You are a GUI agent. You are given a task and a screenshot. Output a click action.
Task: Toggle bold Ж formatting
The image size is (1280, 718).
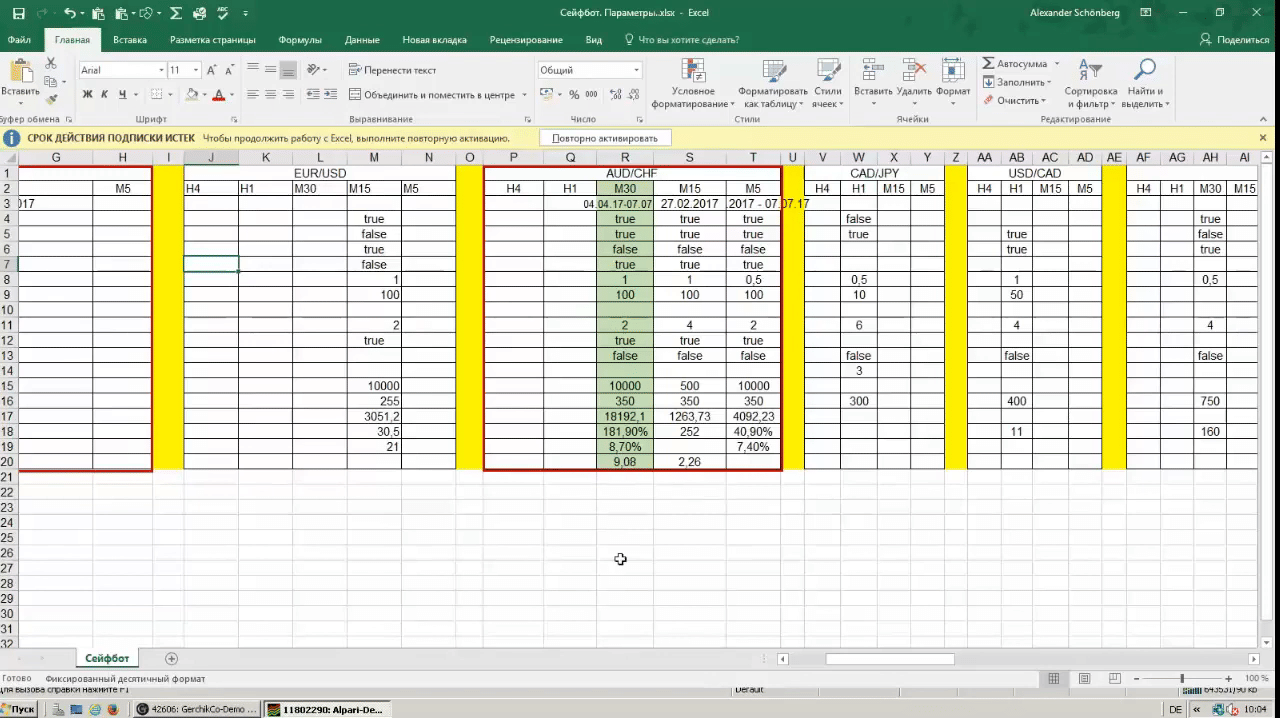pos(87,95)
